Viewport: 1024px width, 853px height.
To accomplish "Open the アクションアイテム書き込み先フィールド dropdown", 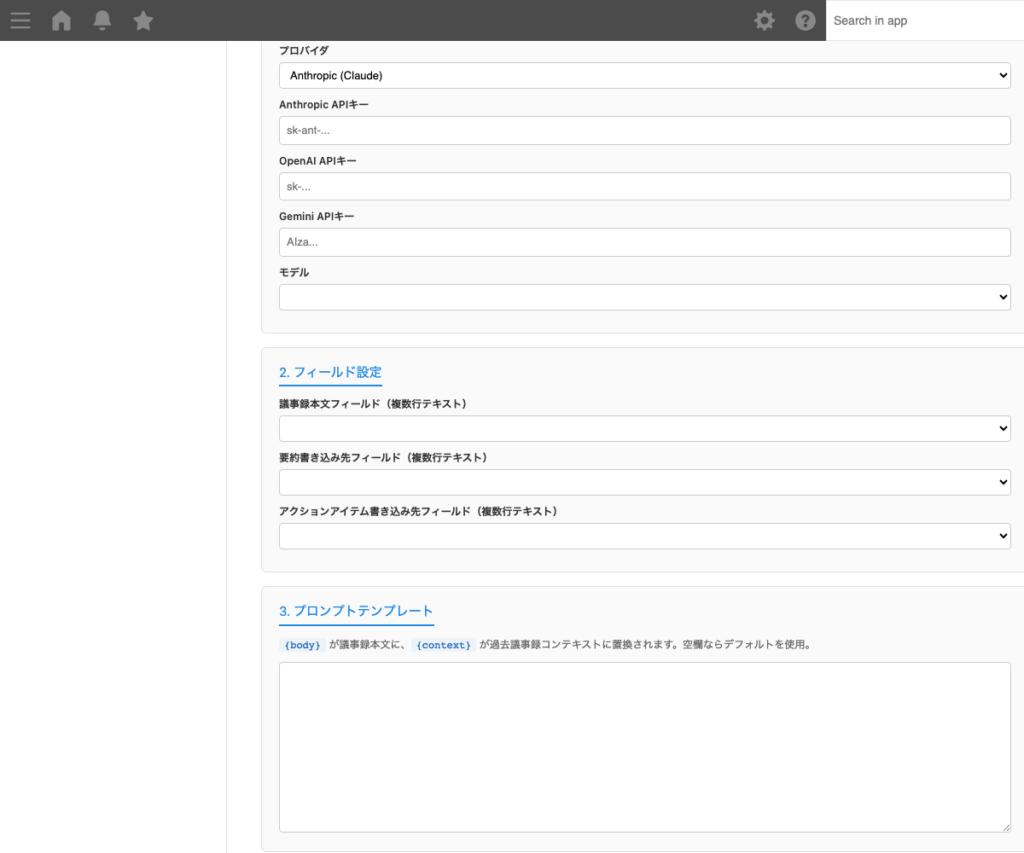I will [643, 535].
